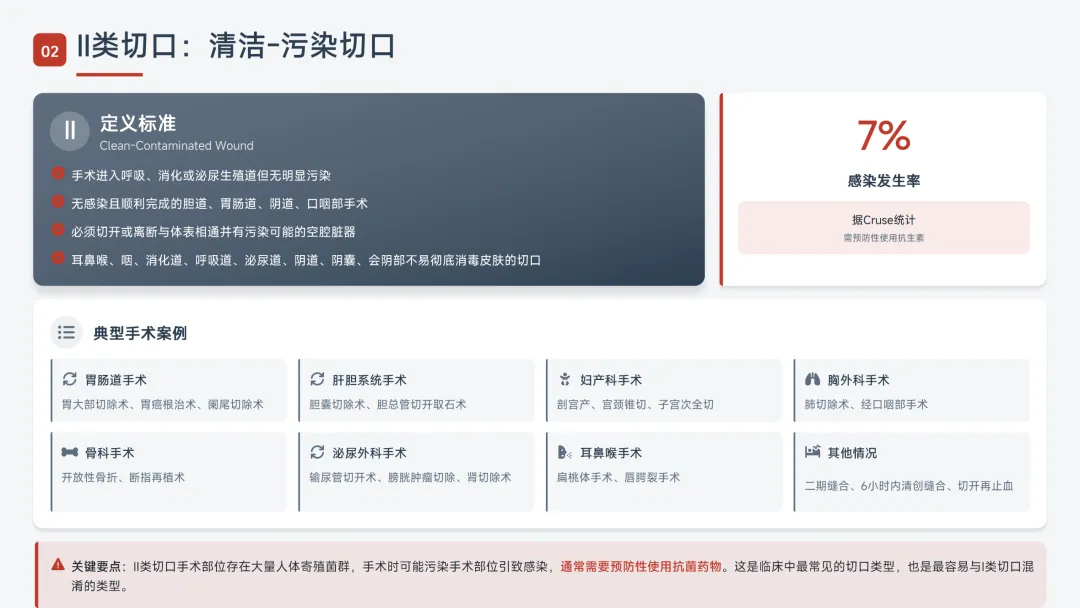
Task: Click the slide title II类切口：清洁-污染切口
Action: pos(236,47)
